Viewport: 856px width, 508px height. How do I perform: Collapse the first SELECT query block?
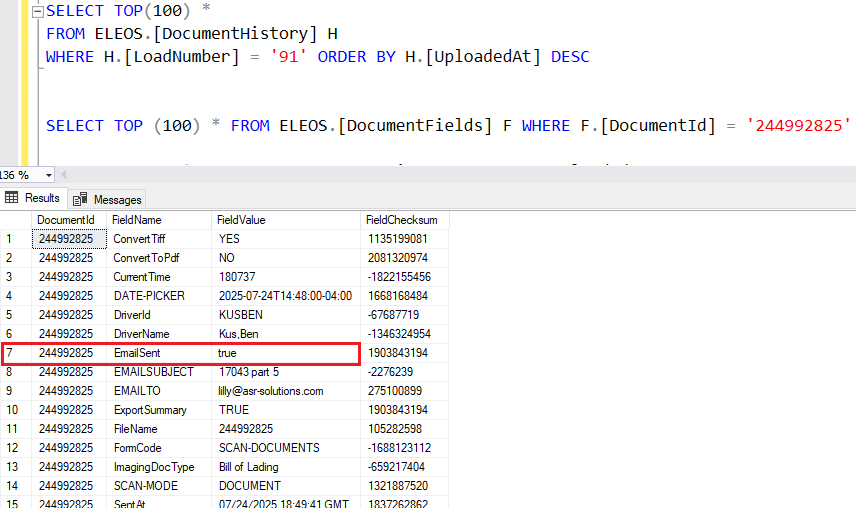[x=38, y=11]
